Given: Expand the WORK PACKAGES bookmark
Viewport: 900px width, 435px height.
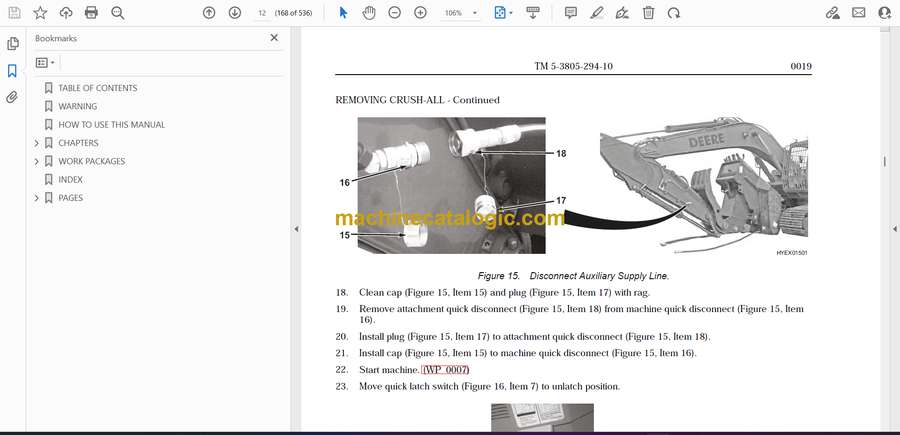Looking at the screenshot, I should coord(37,161).
